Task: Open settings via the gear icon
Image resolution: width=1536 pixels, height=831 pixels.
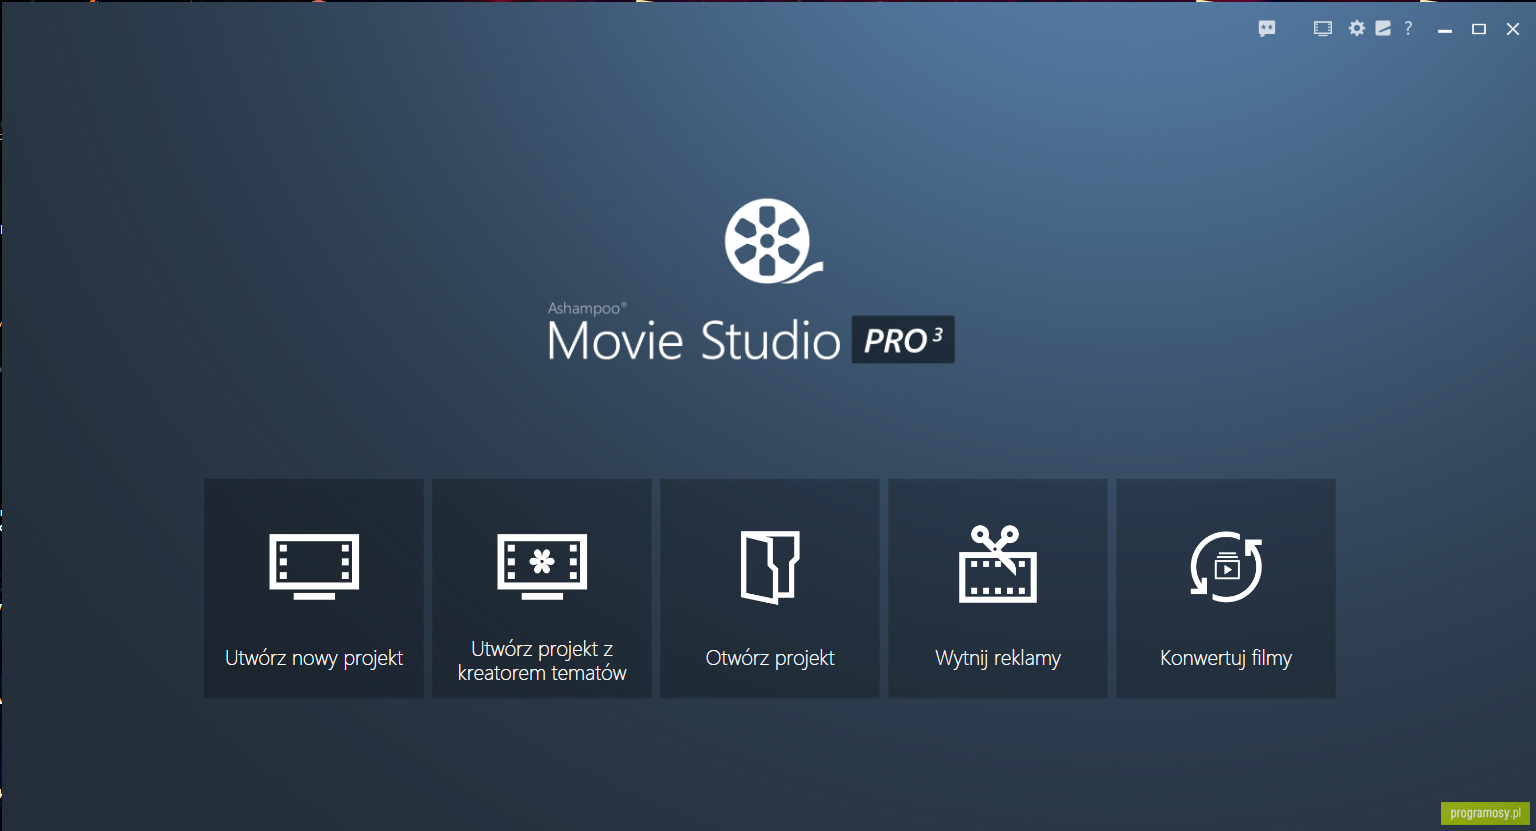Action: 1356,28
